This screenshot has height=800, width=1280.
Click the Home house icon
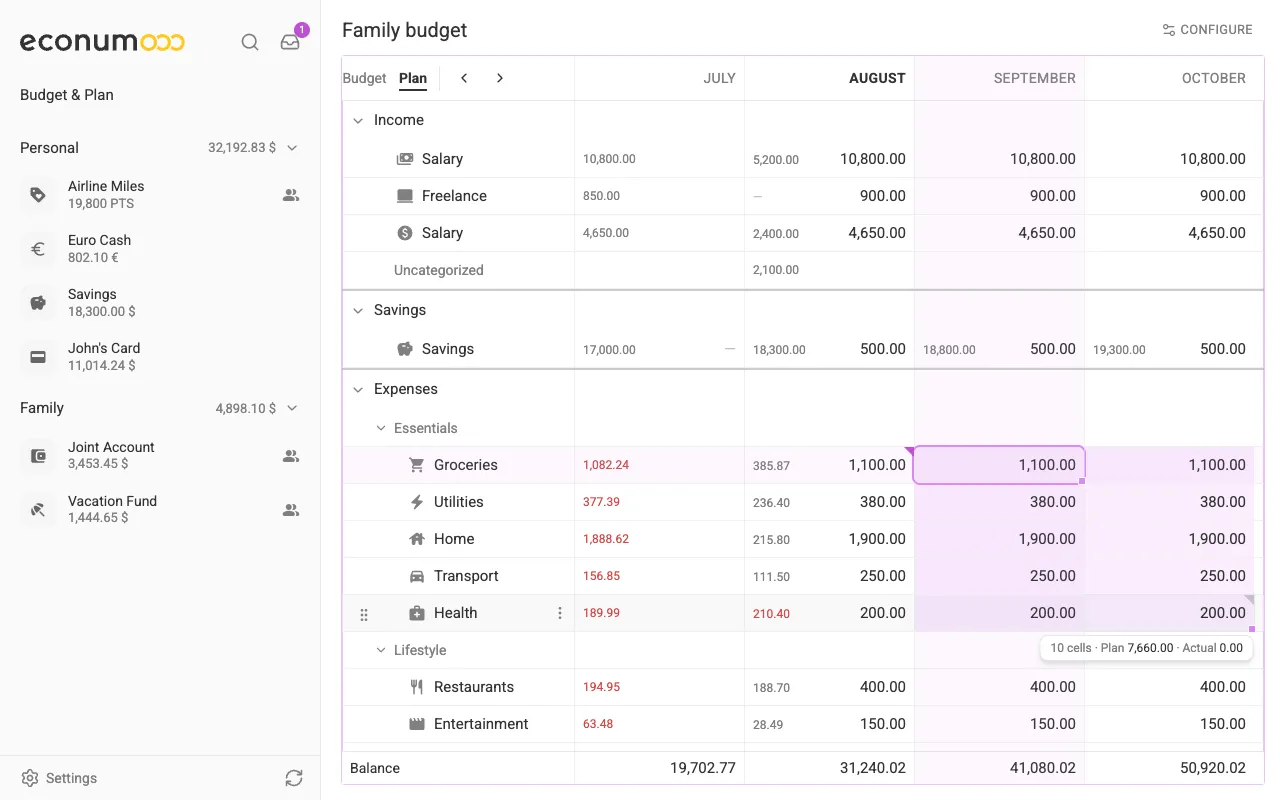click(x=417, y=539)
